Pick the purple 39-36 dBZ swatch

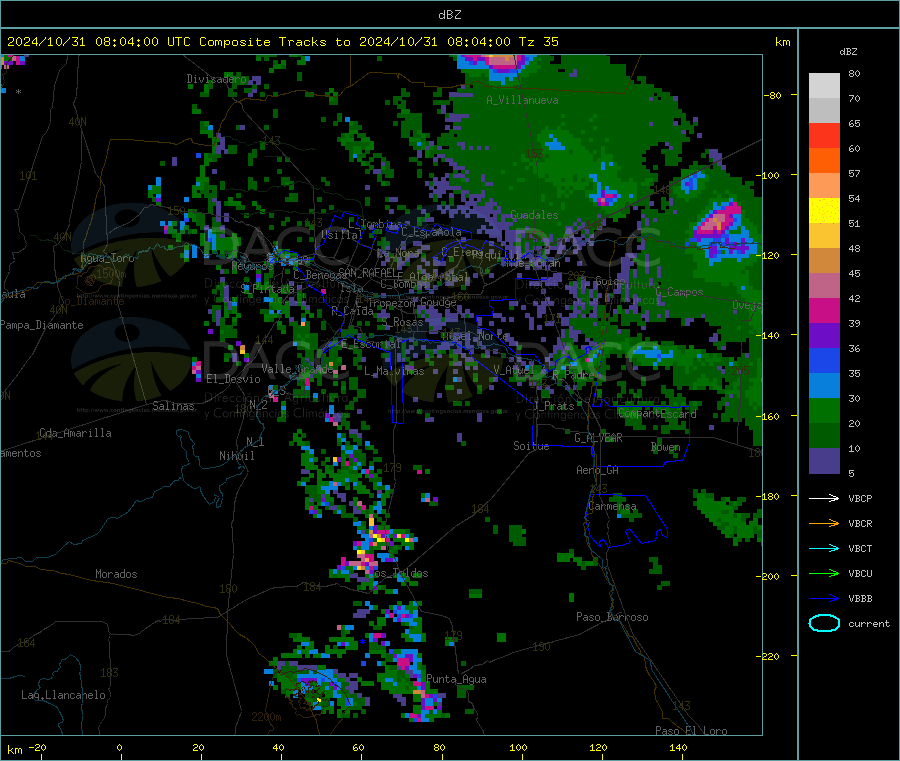(x=824, y=336)
